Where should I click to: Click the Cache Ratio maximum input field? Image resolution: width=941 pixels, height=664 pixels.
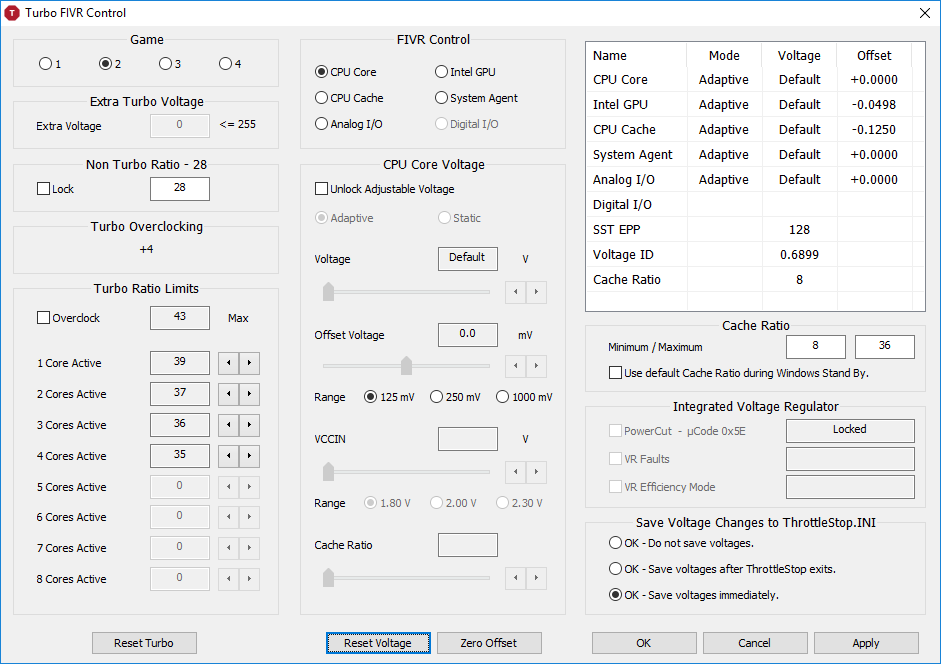point(884,347)
